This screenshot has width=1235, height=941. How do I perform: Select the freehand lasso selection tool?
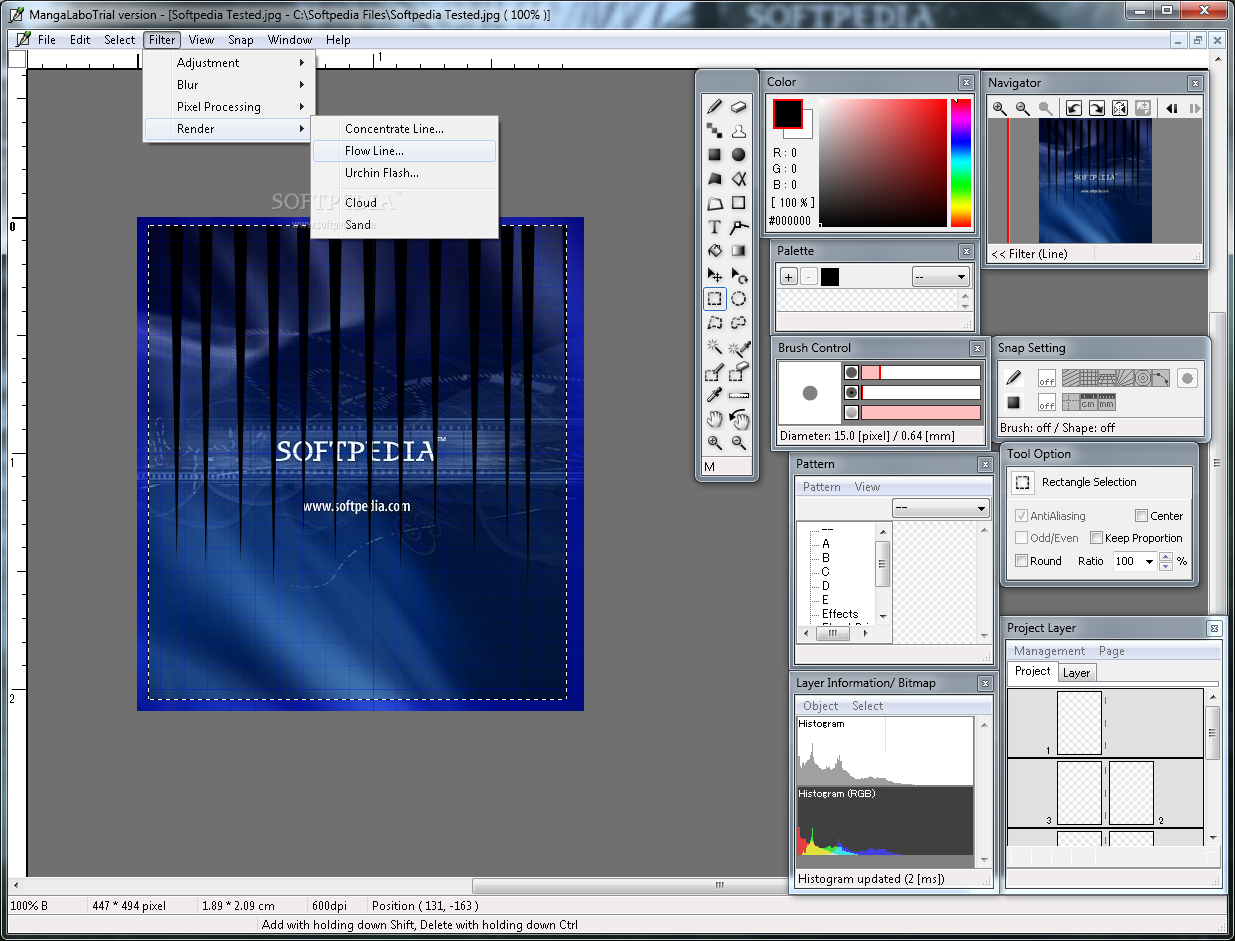(x=738, y=322)
